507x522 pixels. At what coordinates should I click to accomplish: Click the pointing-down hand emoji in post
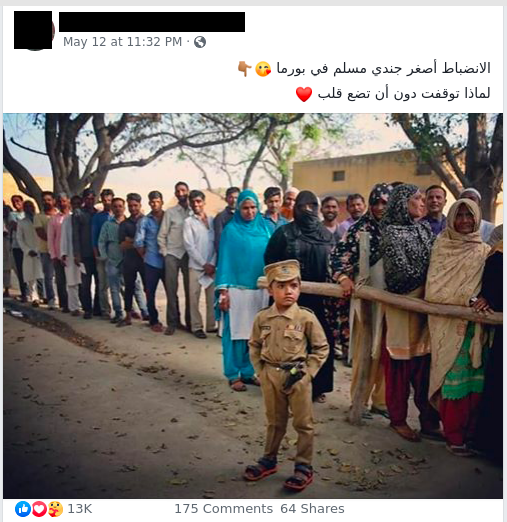(244, 69)
